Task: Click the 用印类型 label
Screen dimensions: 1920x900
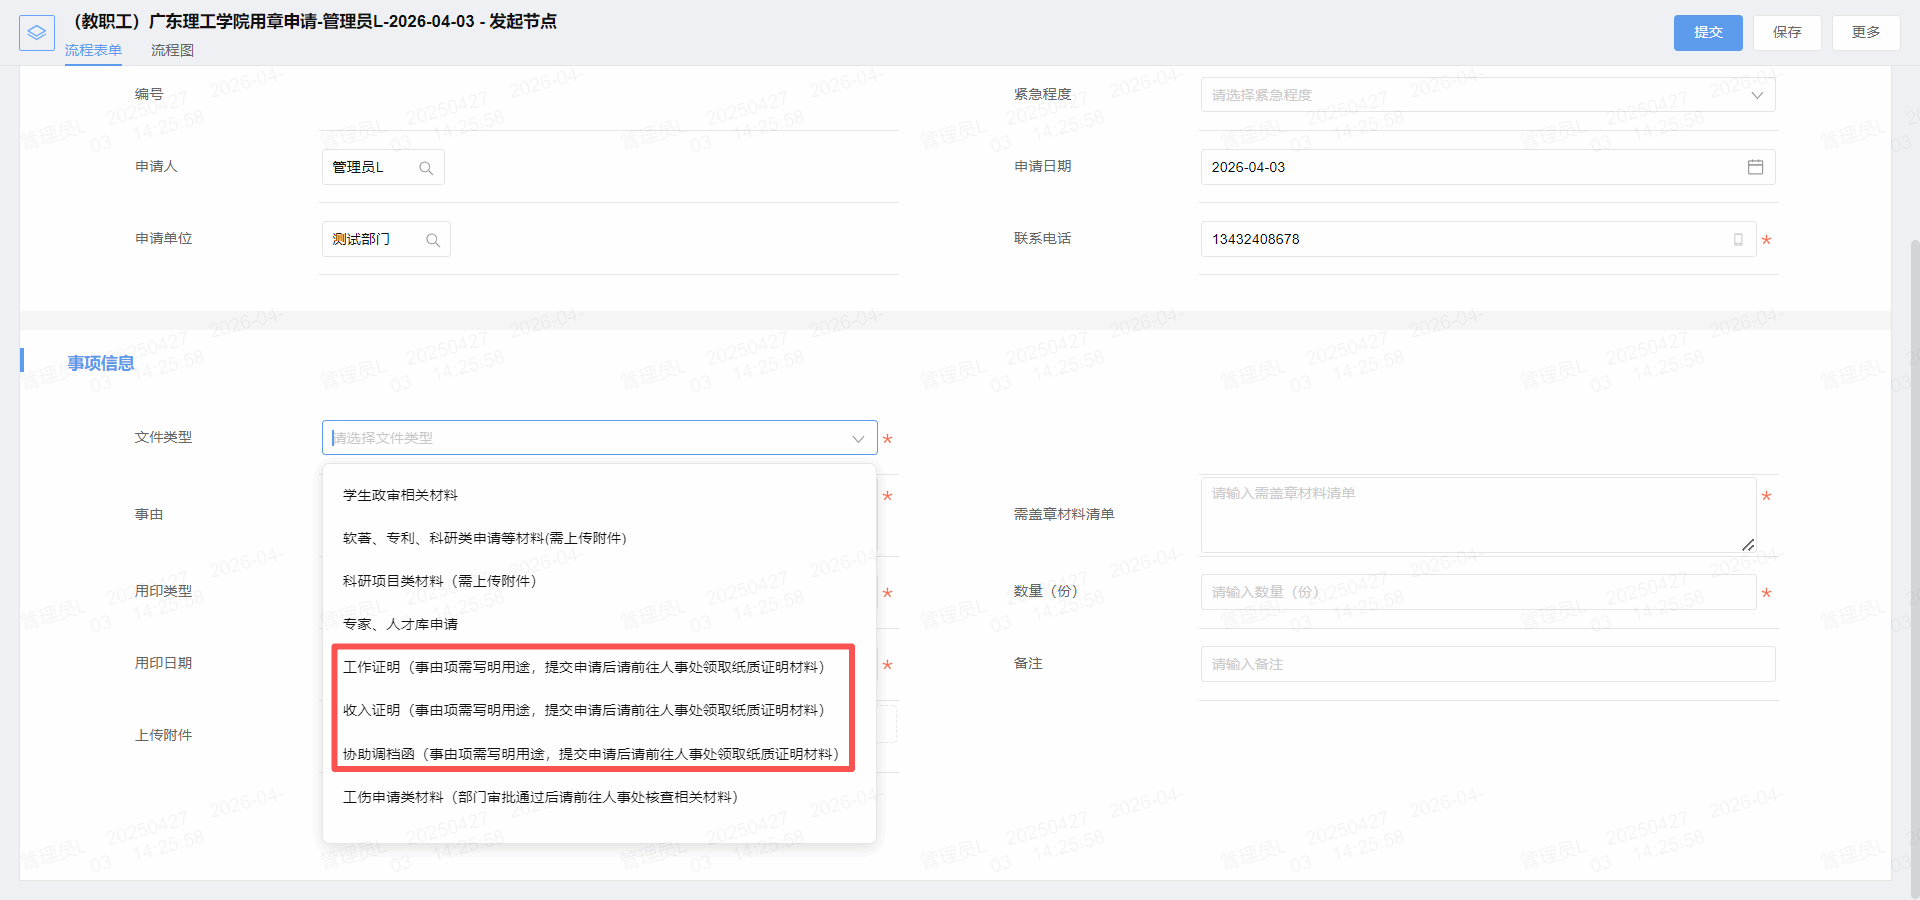Action: 163,591
